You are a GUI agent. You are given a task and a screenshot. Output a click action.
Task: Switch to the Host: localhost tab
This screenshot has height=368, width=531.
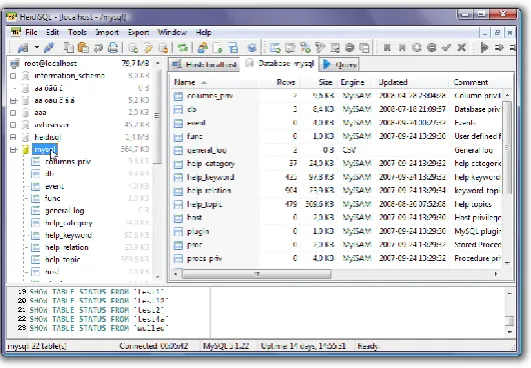point(204,64)
